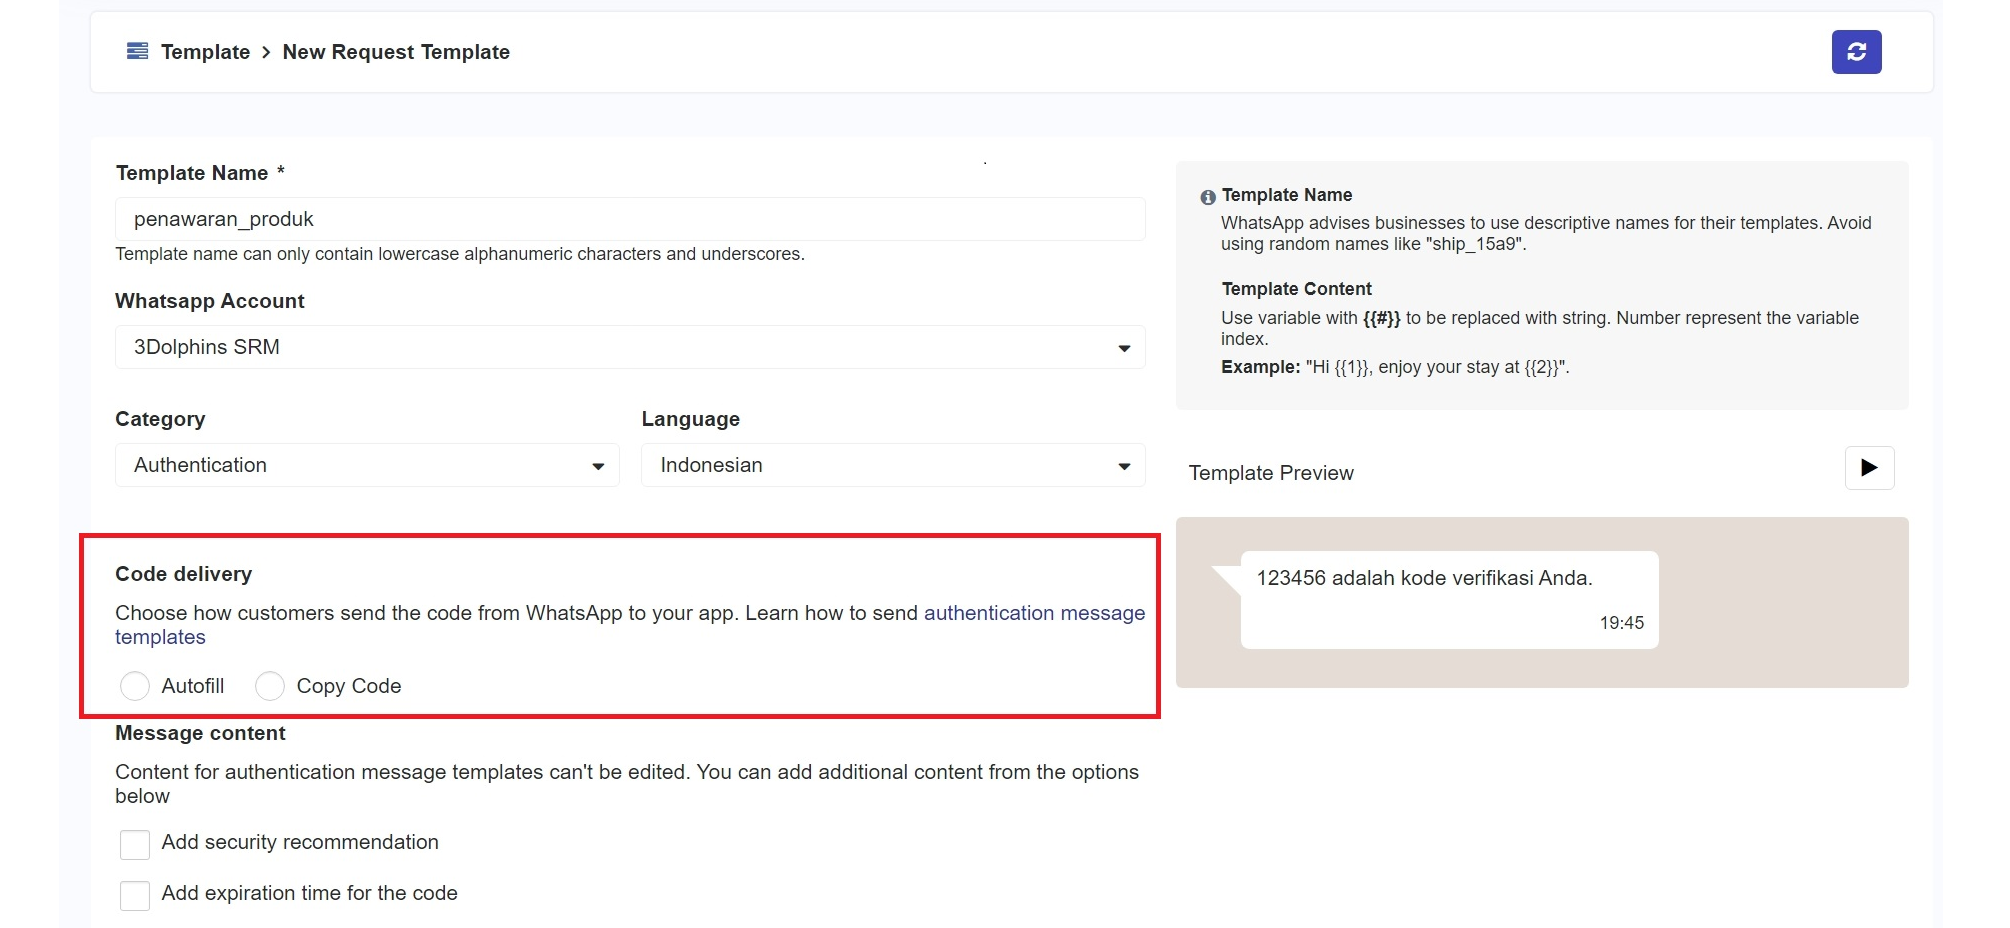Open the Whatsapp Account dropdown
This screenshot has height=928, width=2010.
click(x=629, y=347)
